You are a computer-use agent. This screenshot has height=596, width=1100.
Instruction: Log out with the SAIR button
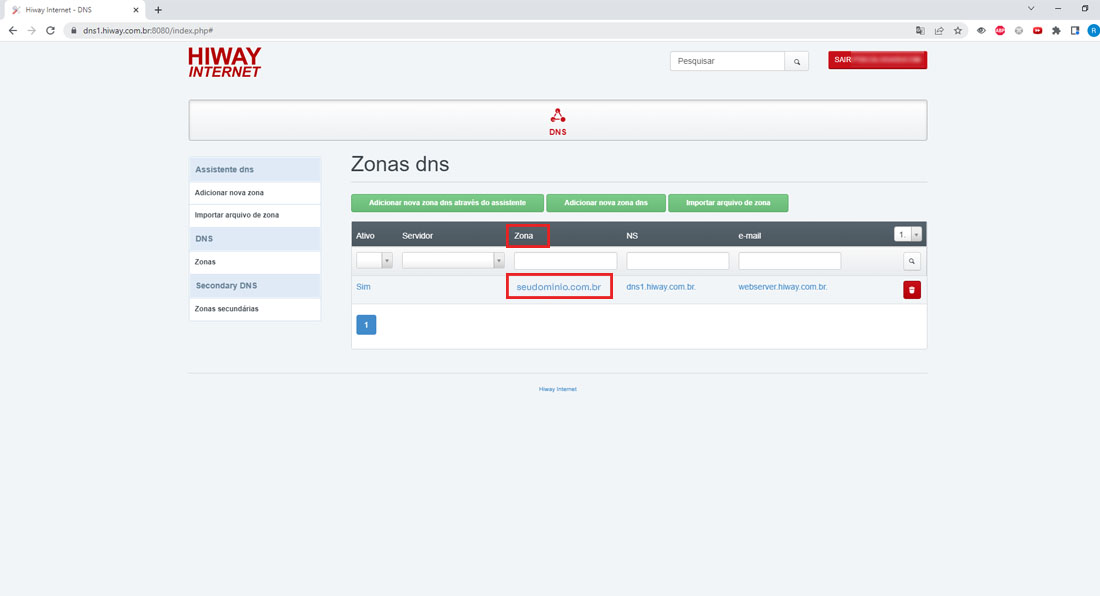(x=878, y=60)
